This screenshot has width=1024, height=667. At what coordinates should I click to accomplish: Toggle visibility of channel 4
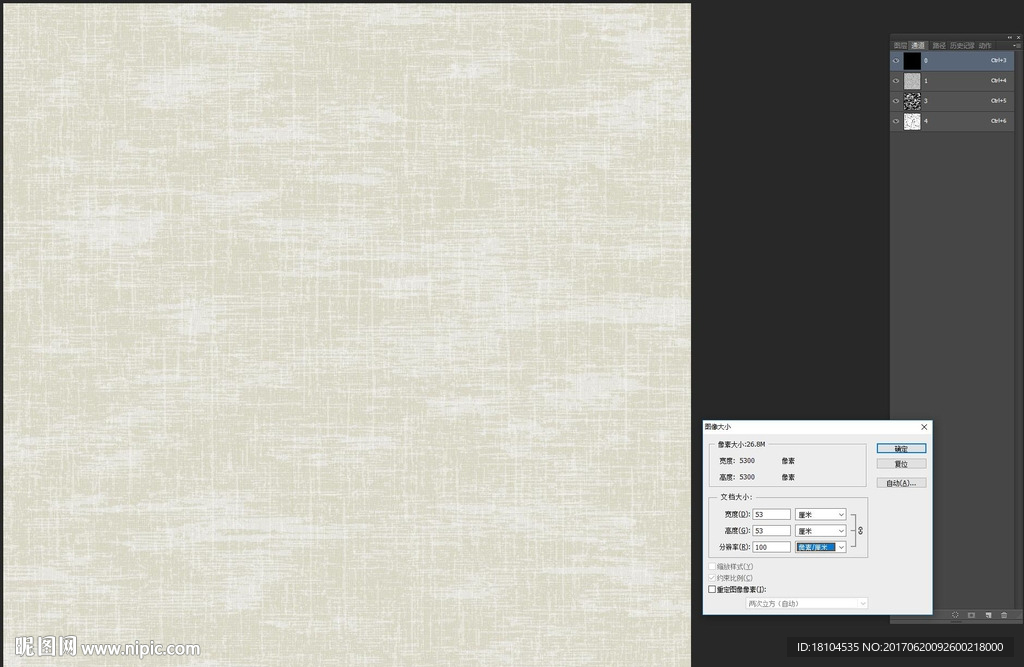(x=896, y=122)
